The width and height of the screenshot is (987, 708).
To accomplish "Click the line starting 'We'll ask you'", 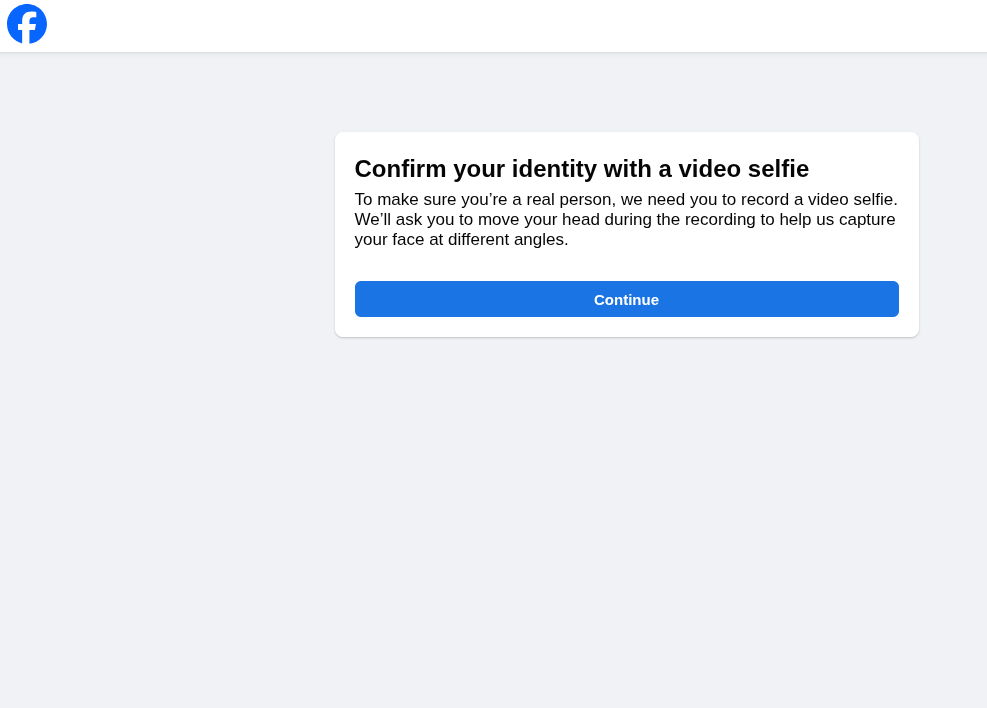I will (x=624, y=220).
